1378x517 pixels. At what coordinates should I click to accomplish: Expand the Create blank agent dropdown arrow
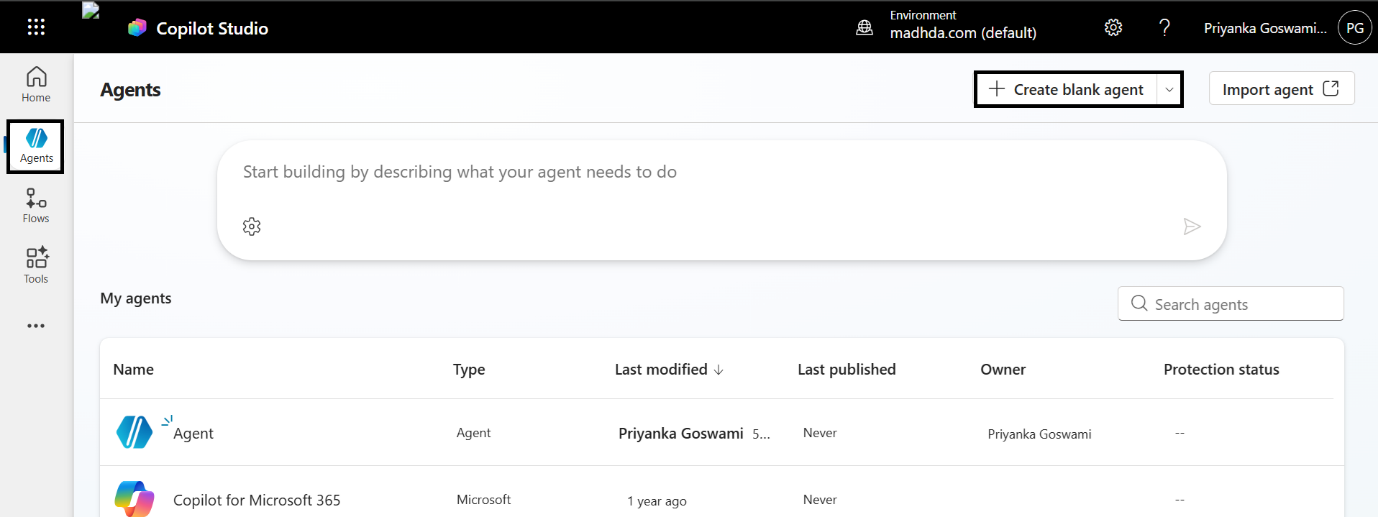[x=1170, y=89]
